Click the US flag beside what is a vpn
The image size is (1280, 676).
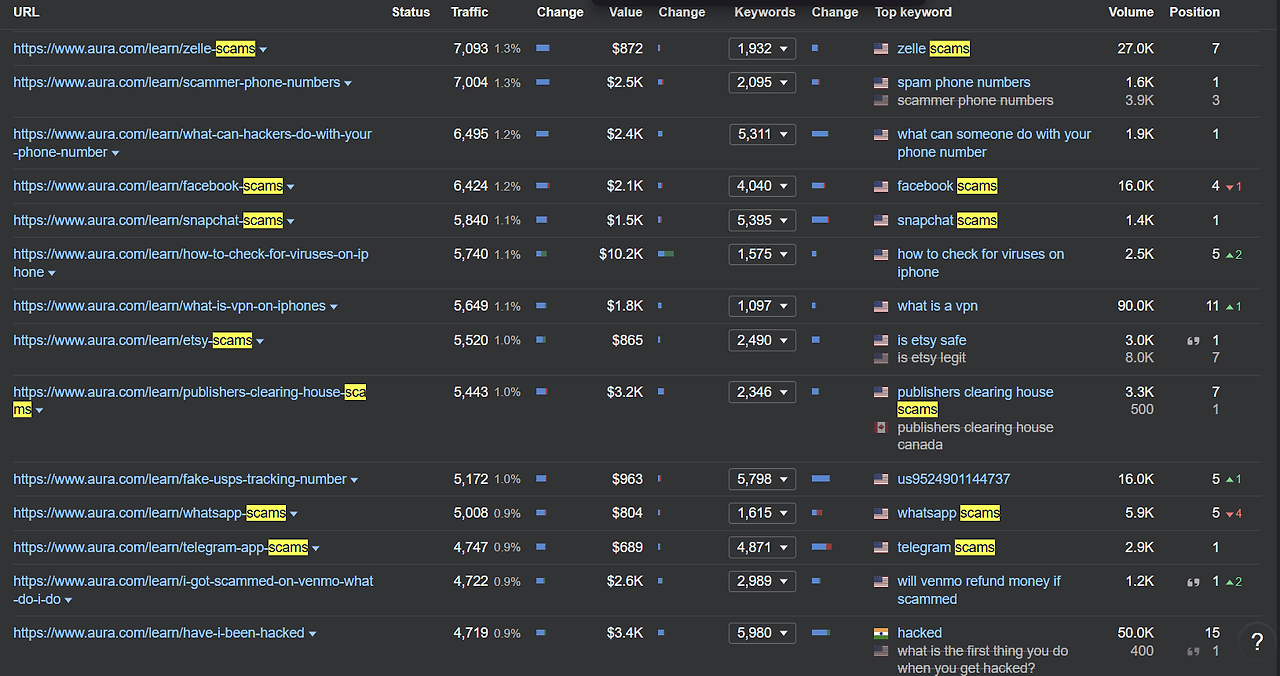point(881,307)
